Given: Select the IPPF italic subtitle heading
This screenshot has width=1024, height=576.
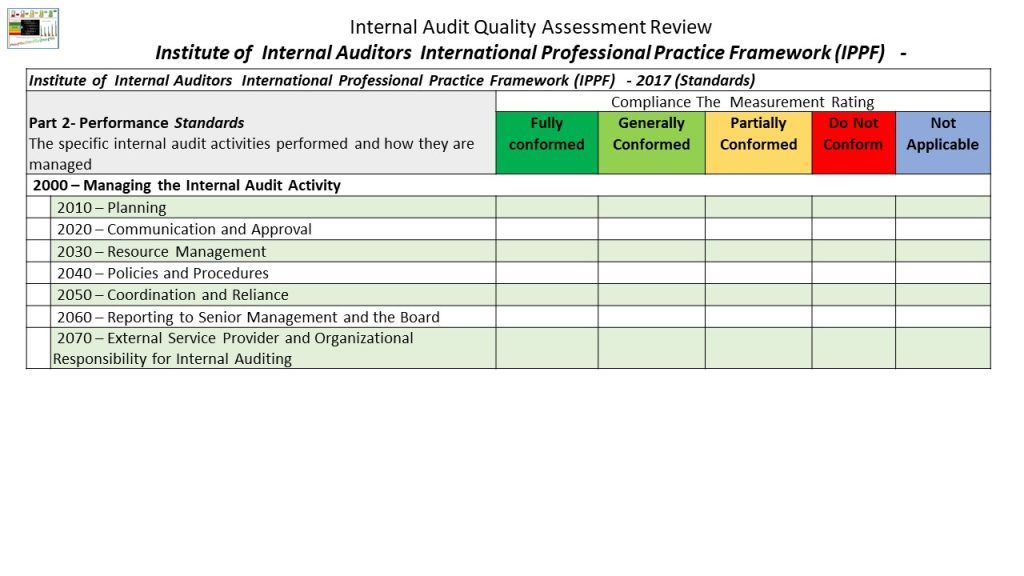Looking at the screenshot, I should tap(530, 52).
